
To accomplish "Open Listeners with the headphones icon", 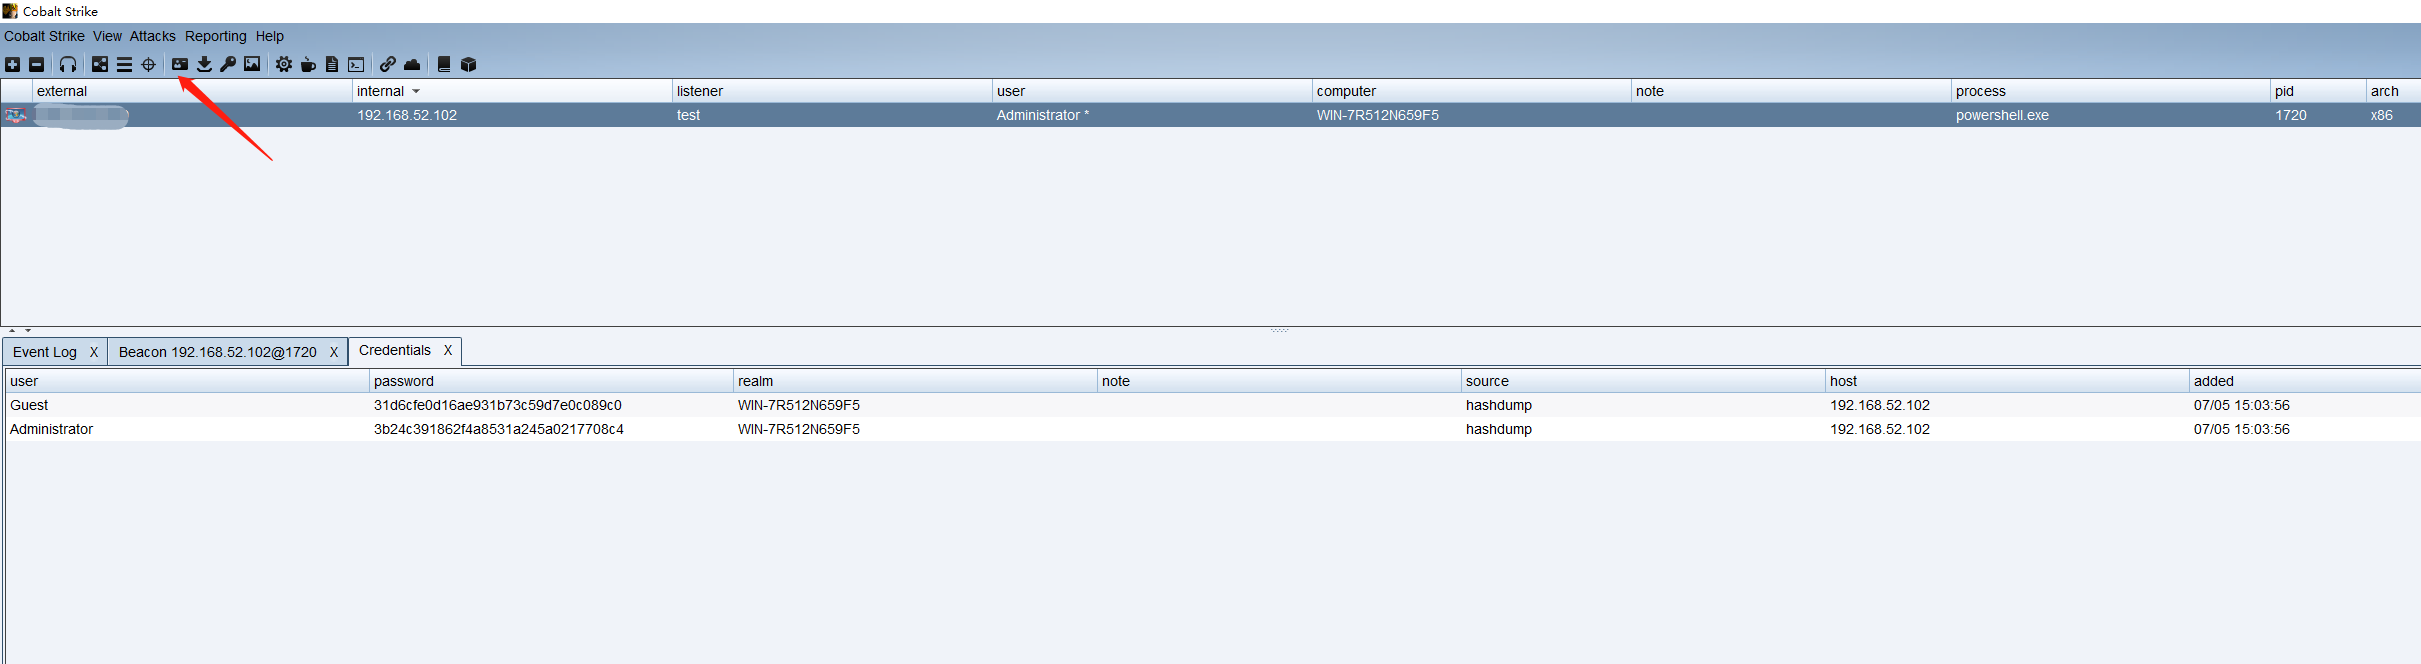I will 68,64.
